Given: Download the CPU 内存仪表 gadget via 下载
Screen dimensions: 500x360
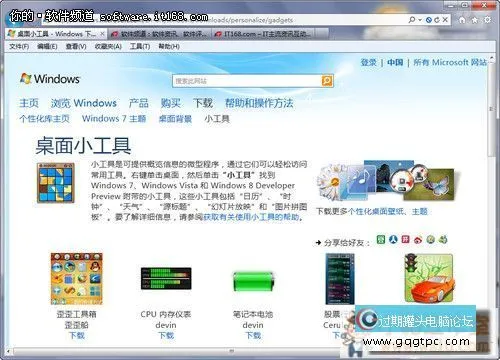Looking at the screenshot, I should click(x=166, y=335).
